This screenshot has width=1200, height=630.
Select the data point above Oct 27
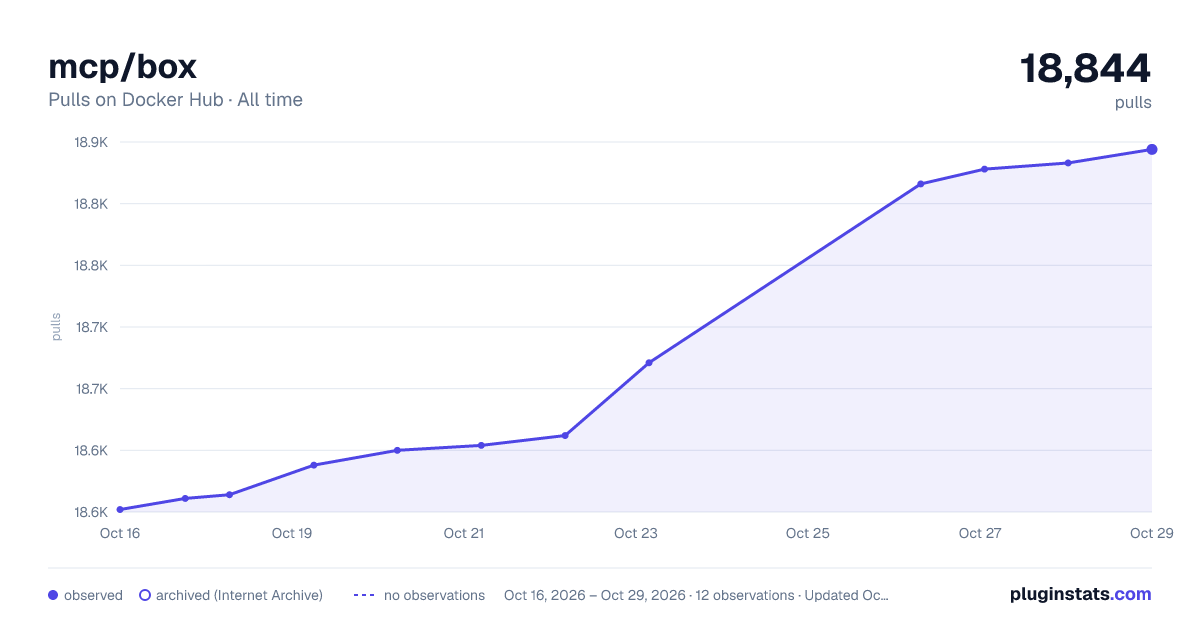[x=984, y=169]
